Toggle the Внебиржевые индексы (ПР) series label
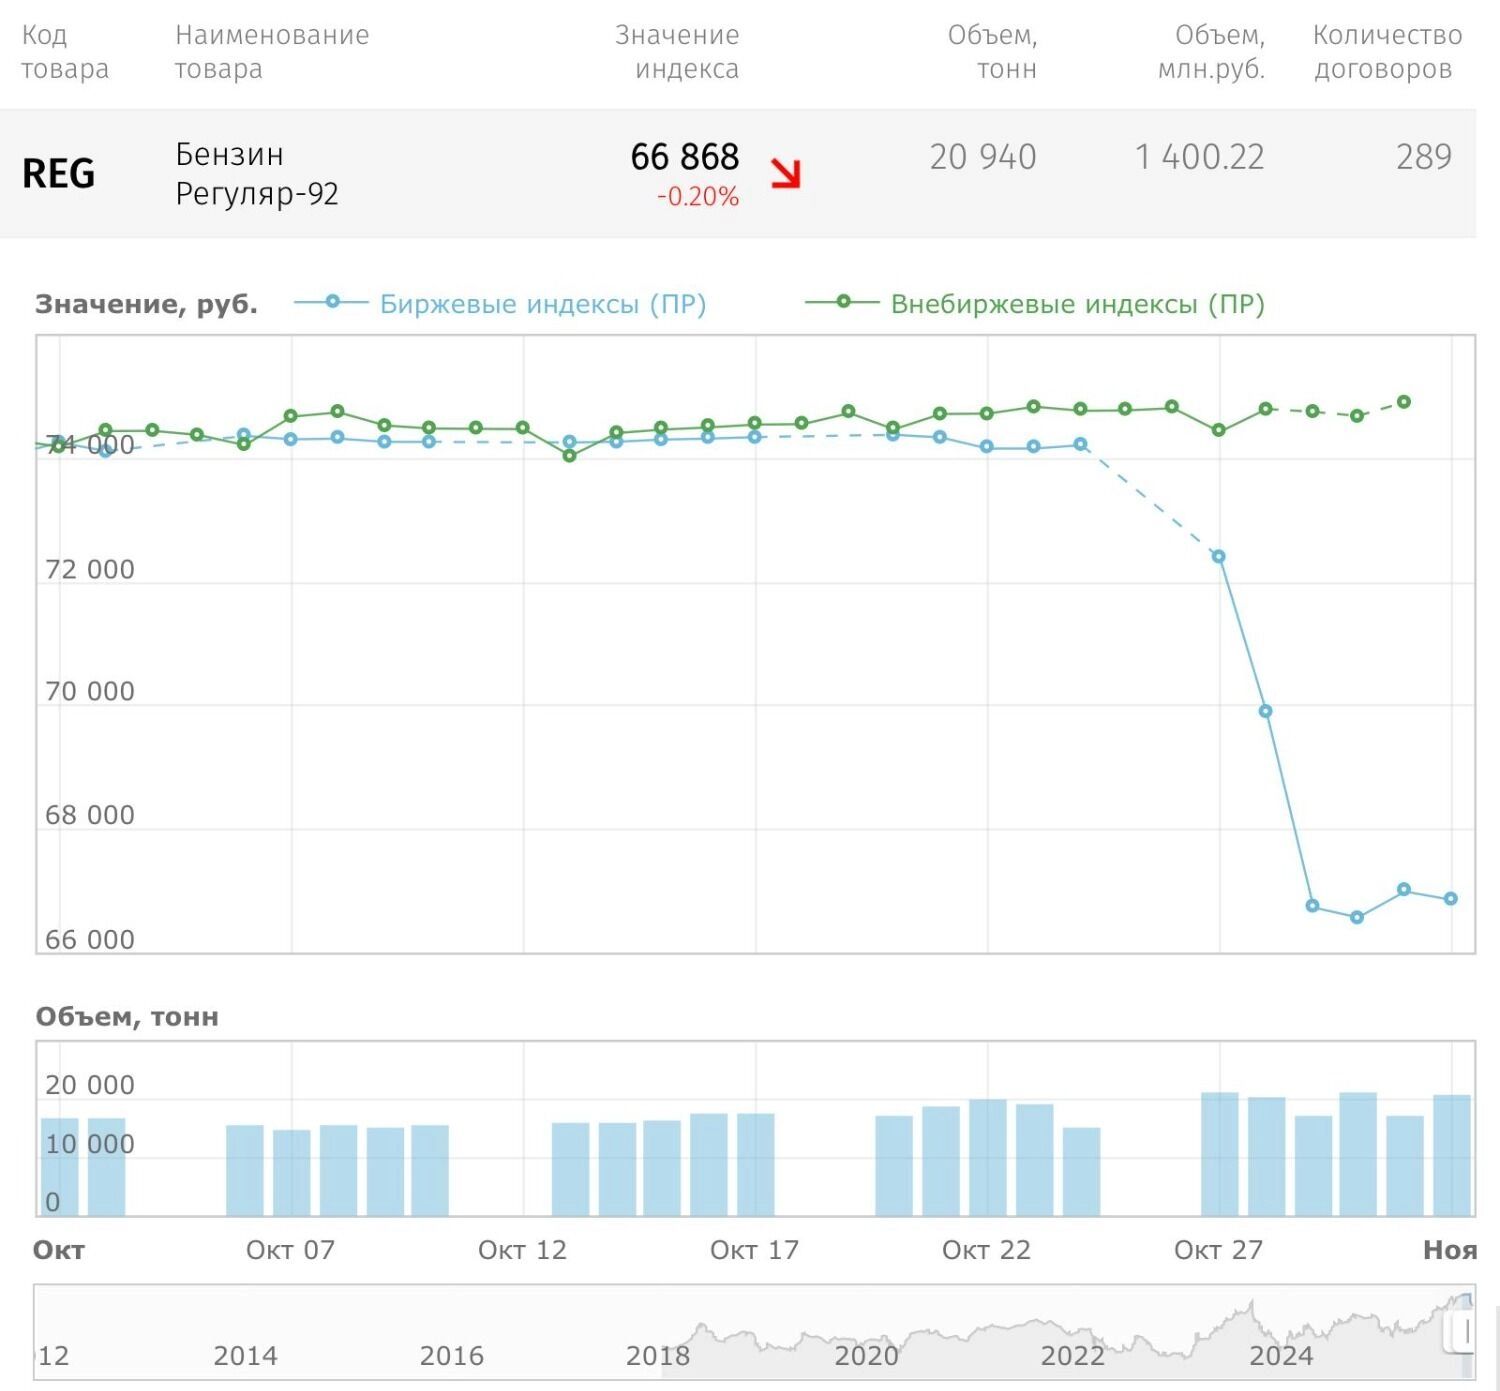The height and width of the screenshot is (1391, 1500). [1077, 304]
